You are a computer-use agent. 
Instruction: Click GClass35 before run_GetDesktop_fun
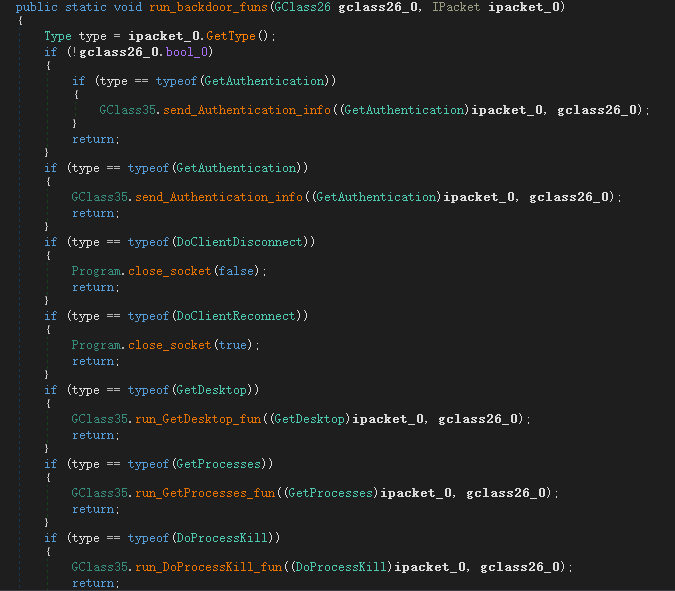pyautogui.click(x=100, y=419)
